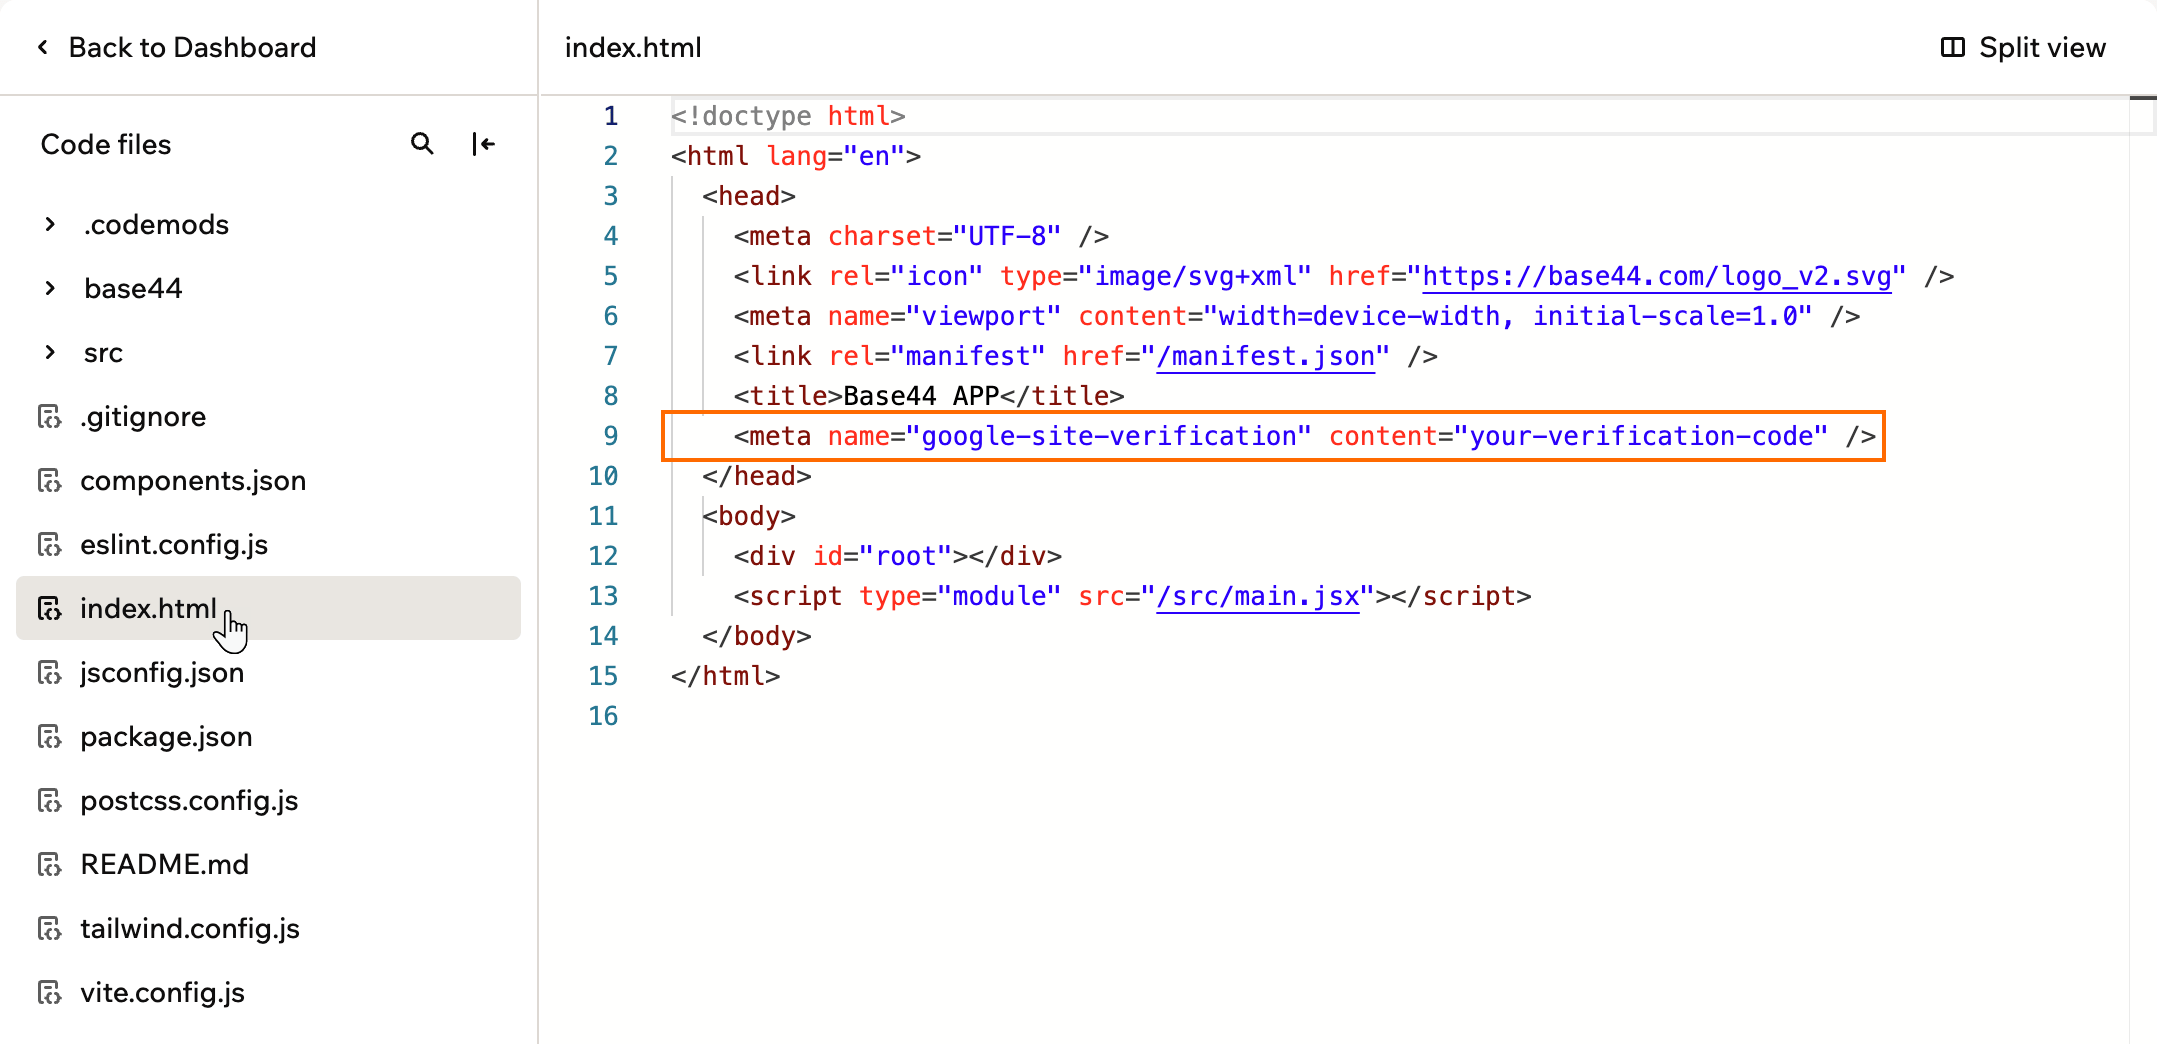Screen dimensions: 2157x1044
Task: Click the meta charset UTF-8 line
Action: click(921, 236)
